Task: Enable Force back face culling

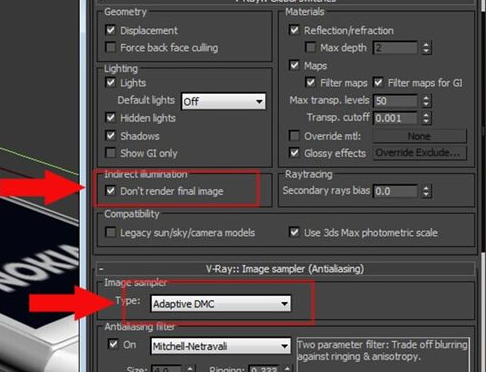Action: [x=110, y=47]
